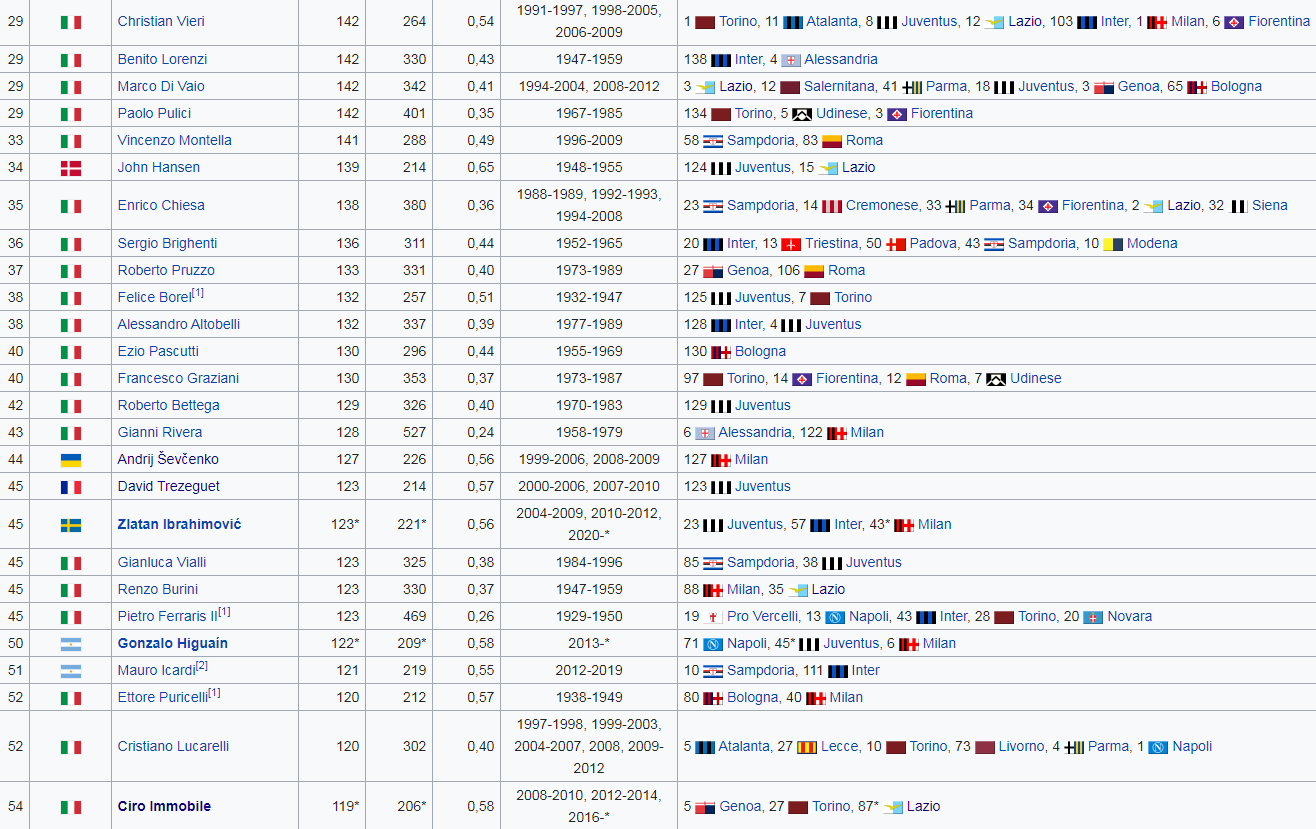Follow the Milan link in Ettore Puricelli's row
This screenshot has width=1316, height=829.
pyautogui.click(x=846, y=698)
